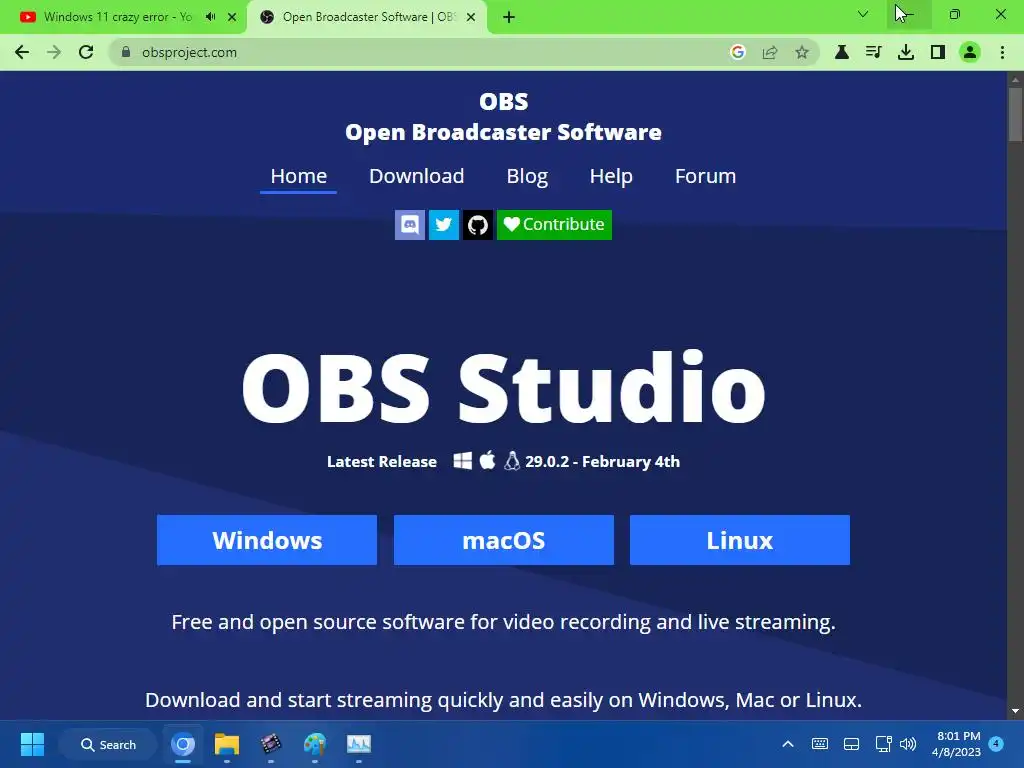Click the scrollbar down arrow
Image resolution: width=1024 pixels, height=768 pixels.
pos(1015,711)
